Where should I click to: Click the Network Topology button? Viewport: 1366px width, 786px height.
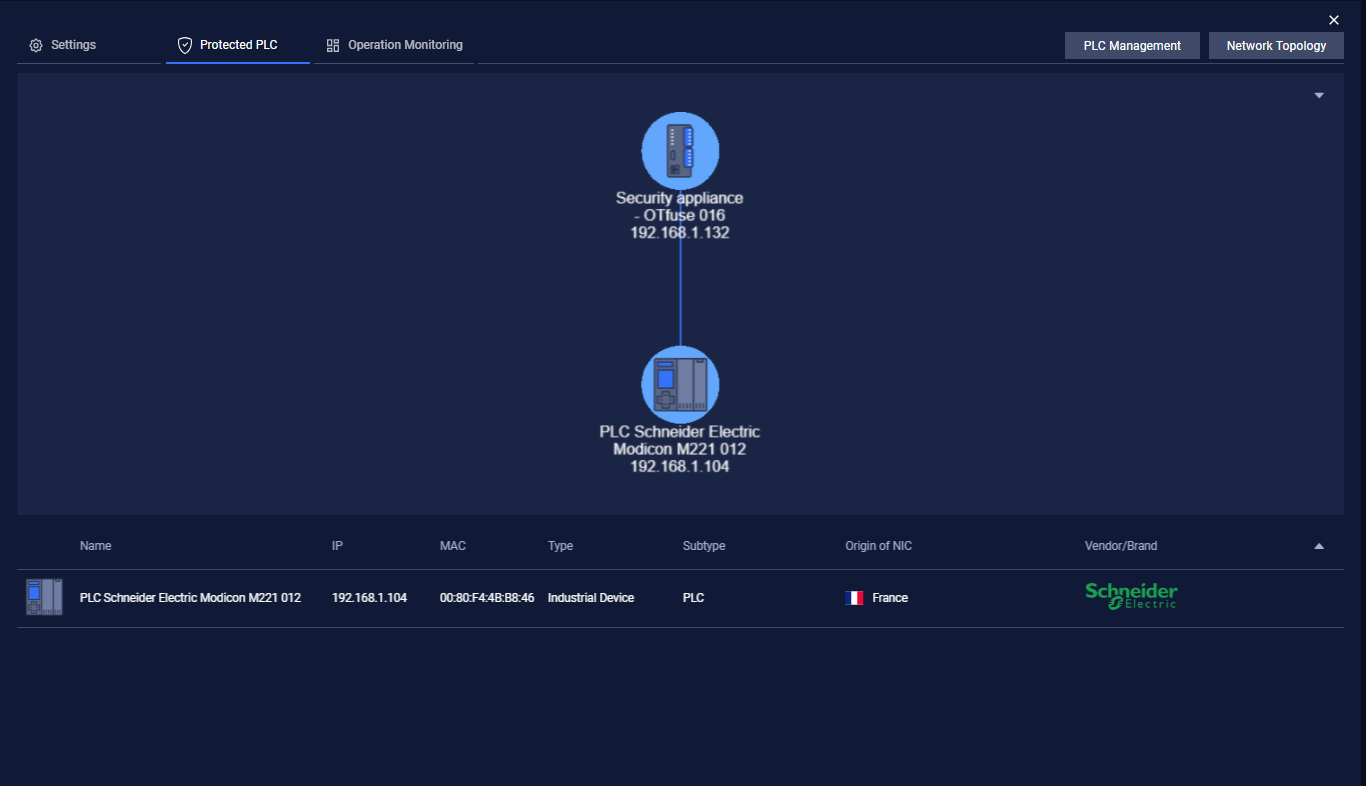pyautogui.click(x=1276, y=46)
